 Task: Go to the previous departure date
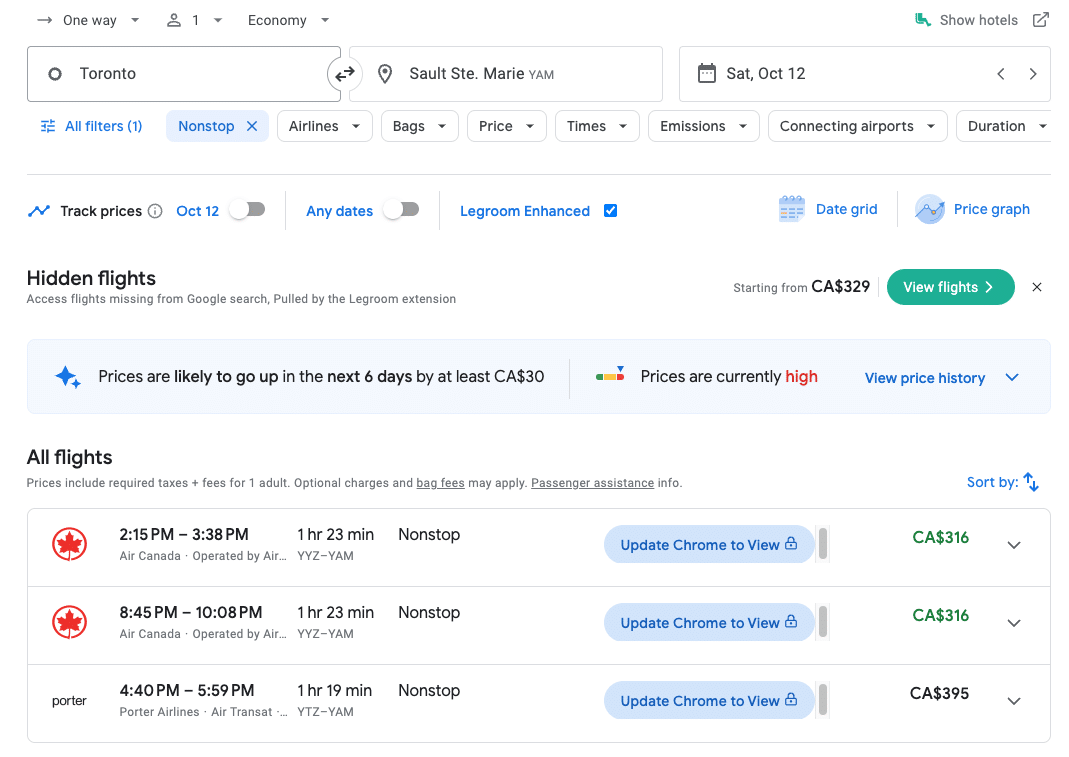(x=1000, y=74)
